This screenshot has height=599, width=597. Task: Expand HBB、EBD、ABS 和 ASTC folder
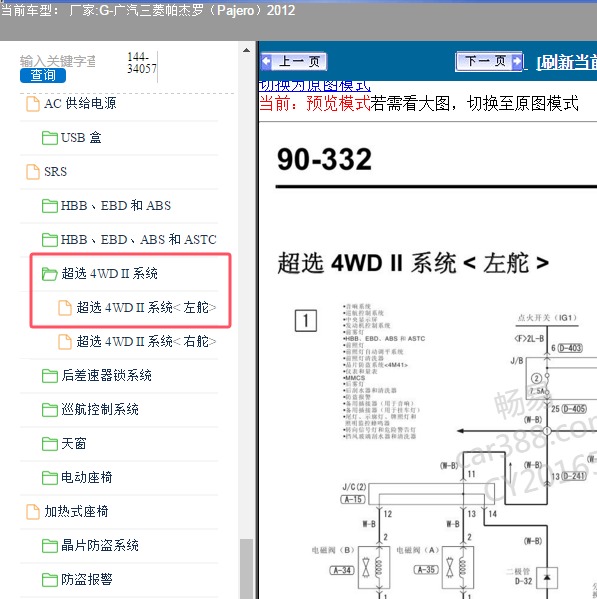pyautogui.click(x=139, y=240)
